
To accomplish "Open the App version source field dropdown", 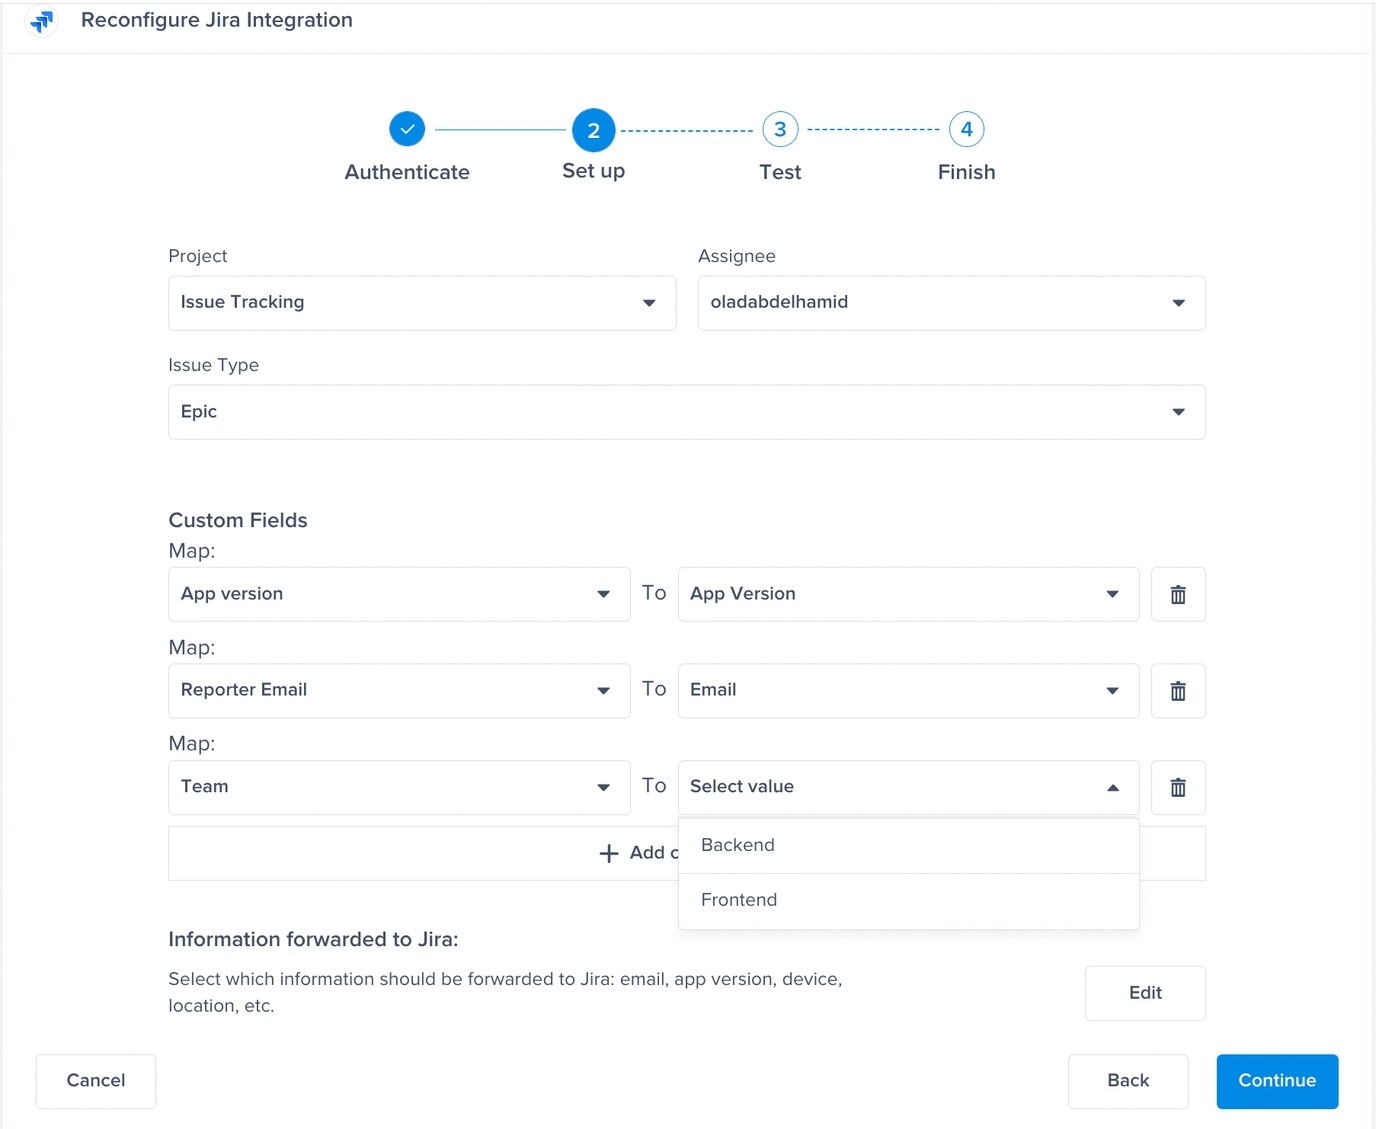I will (x=399, y=594).
